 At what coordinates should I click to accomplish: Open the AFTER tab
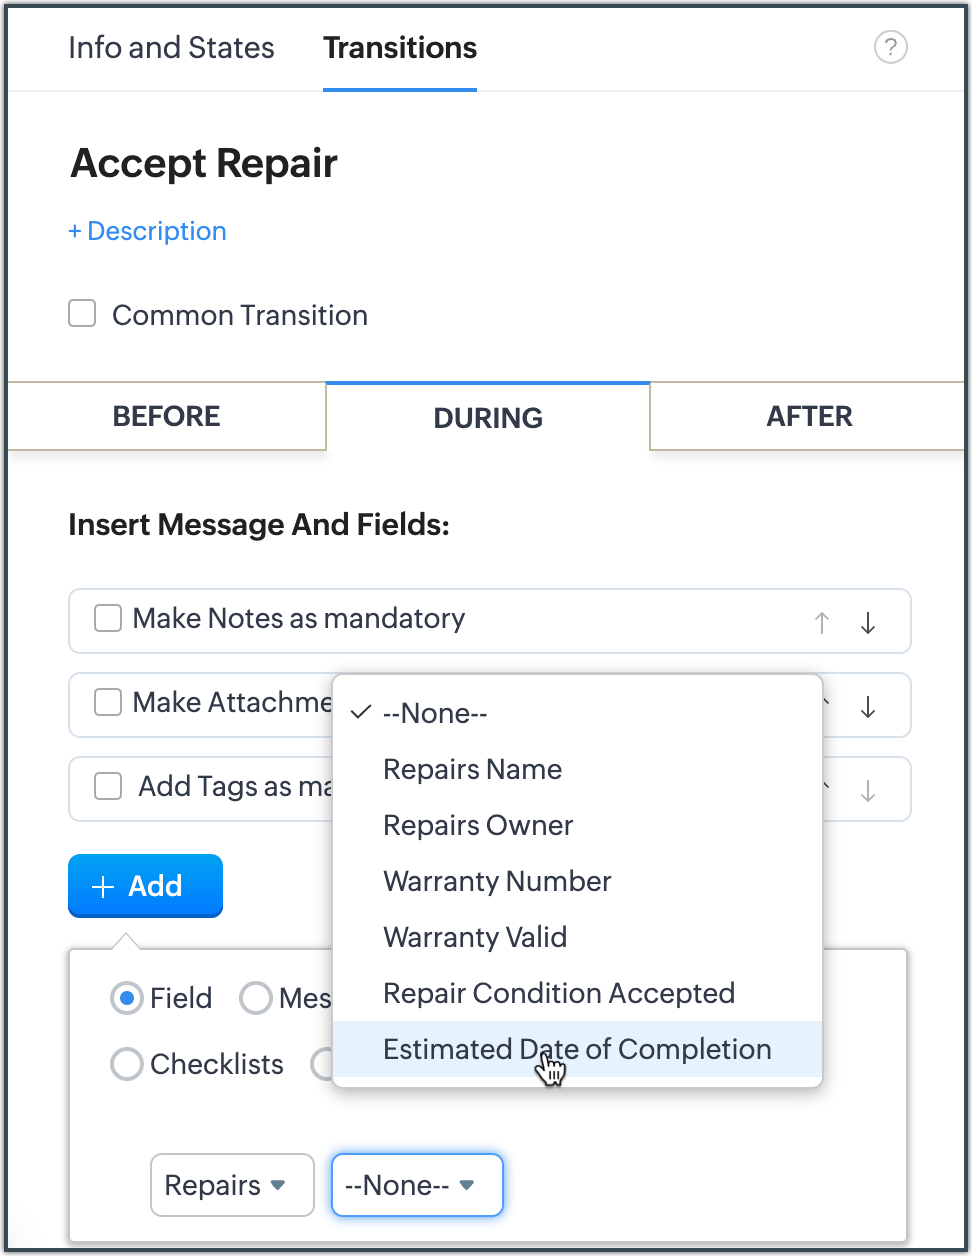tap(809, 416)
